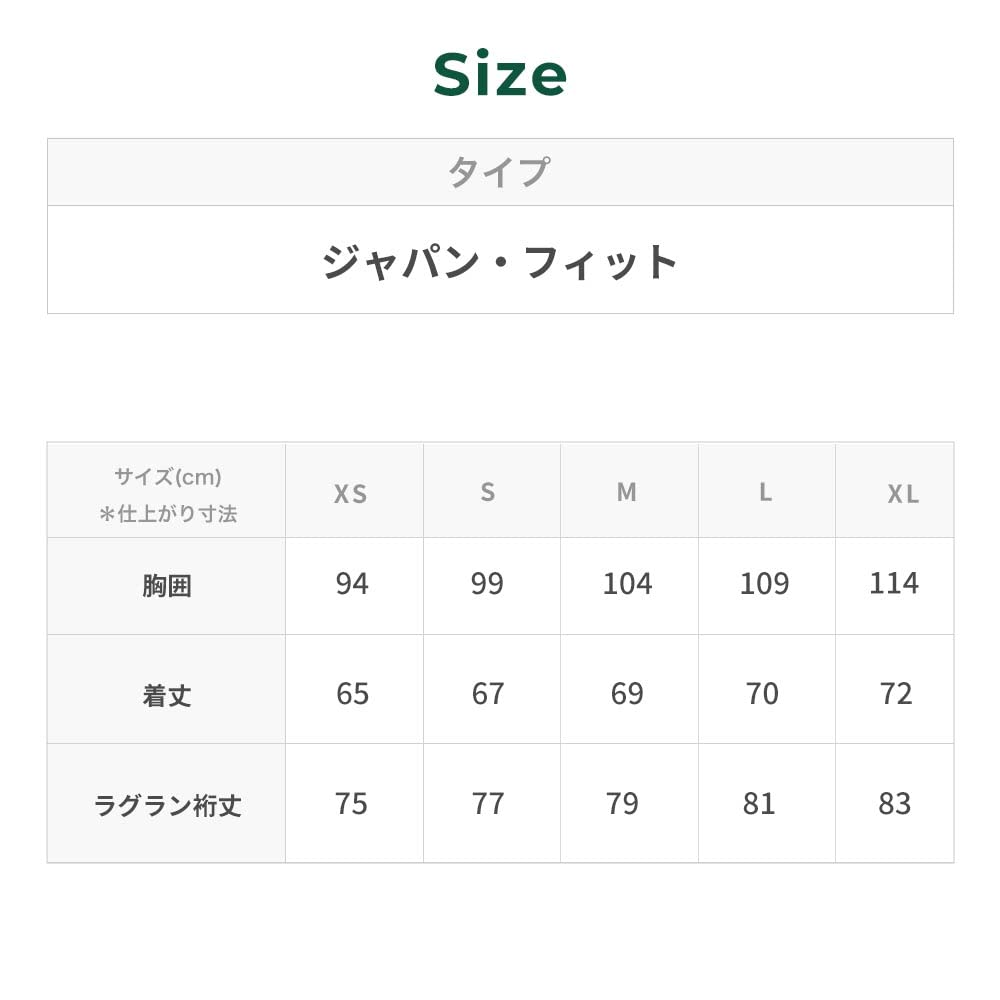Select the M column header

(x=627, y=492)
